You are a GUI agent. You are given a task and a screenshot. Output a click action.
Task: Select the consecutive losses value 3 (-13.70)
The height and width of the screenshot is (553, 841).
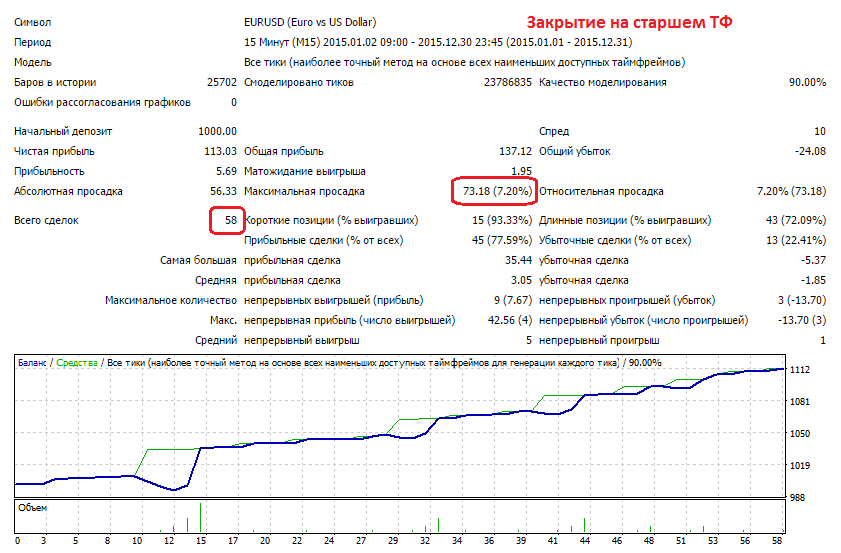pos(802,300)
